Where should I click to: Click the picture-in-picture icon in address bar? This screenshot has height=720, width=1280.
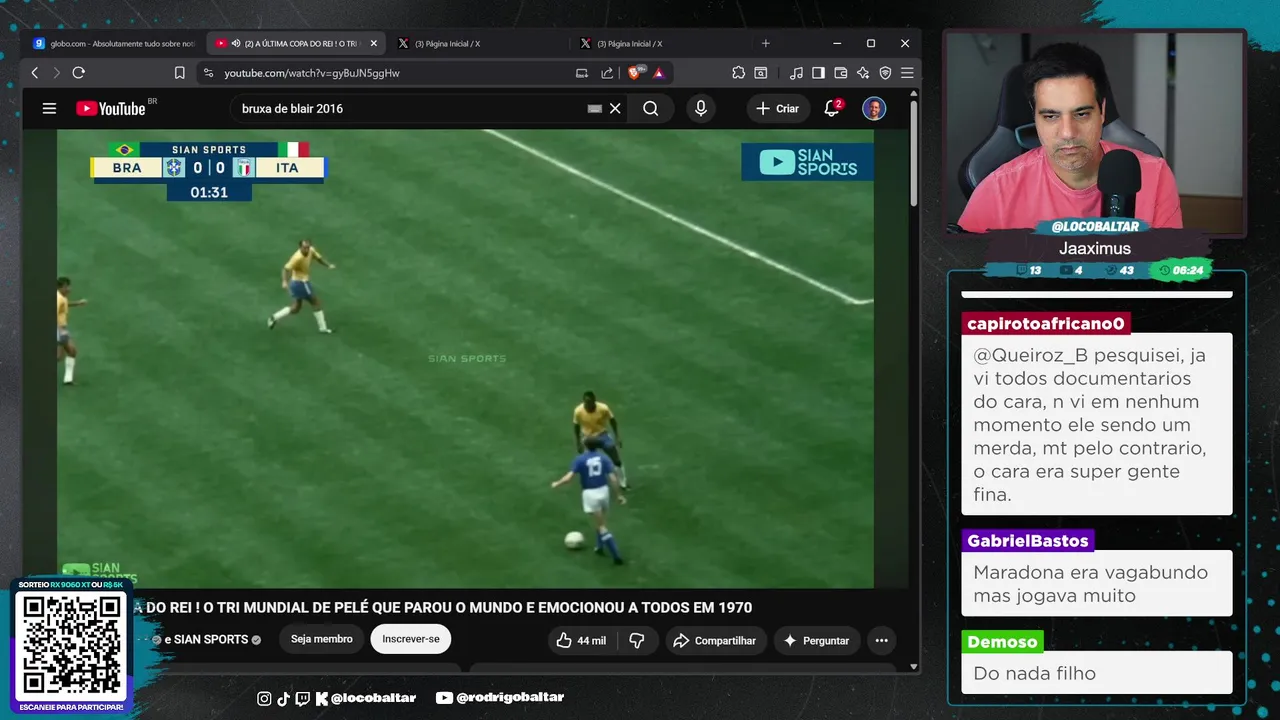pos(582,73)
